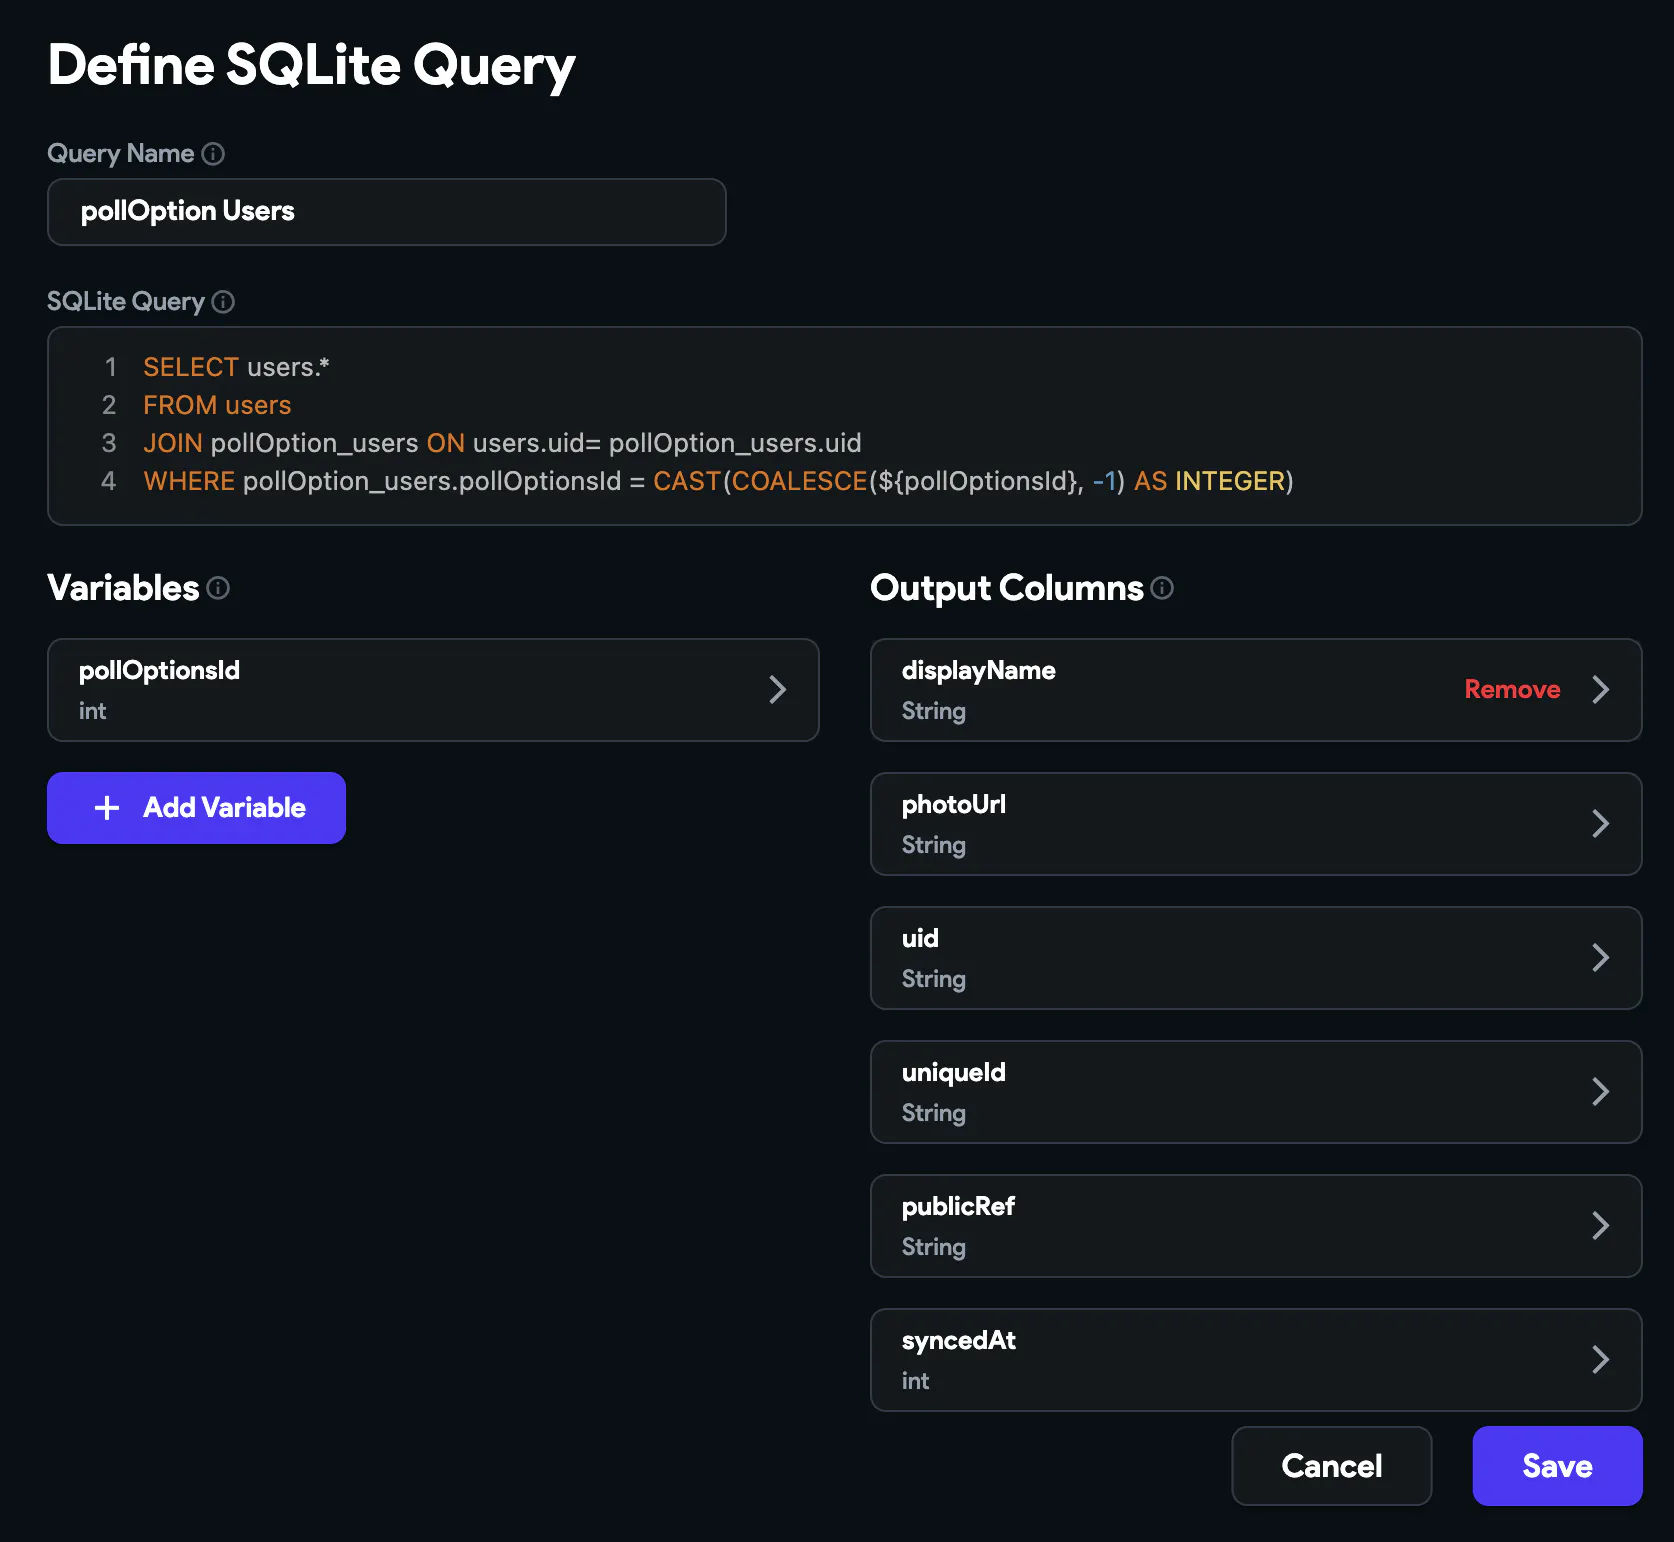This screenshot has width=1674, height=1542.
Task: Remove the displayName output column
Action: (x=1511, y=690)
